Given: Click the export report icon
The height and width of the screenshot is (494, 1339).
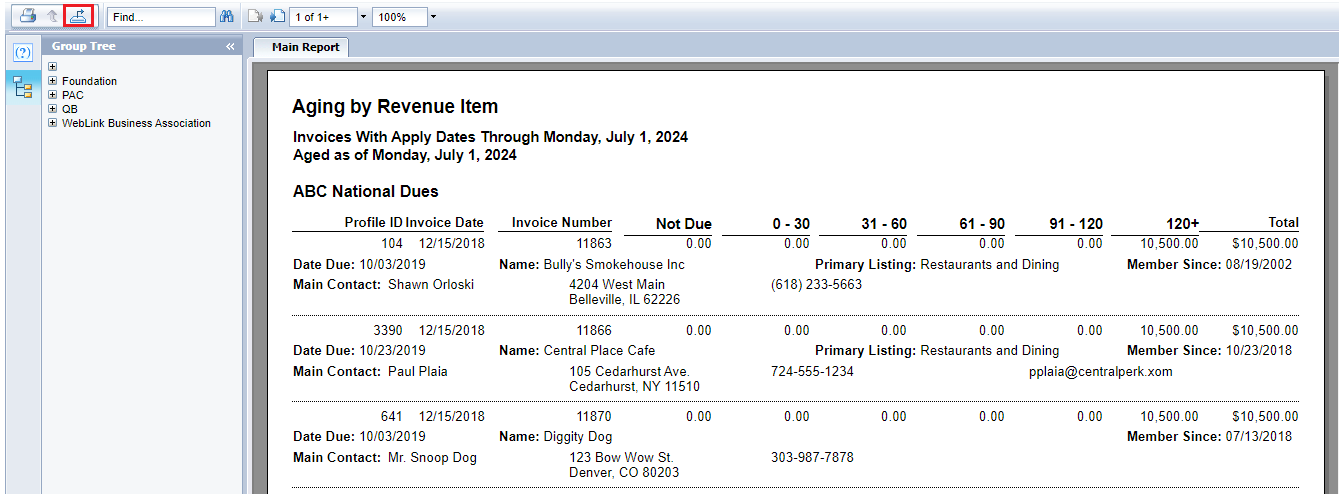Looking at the screenshot, I should (78, 16).
